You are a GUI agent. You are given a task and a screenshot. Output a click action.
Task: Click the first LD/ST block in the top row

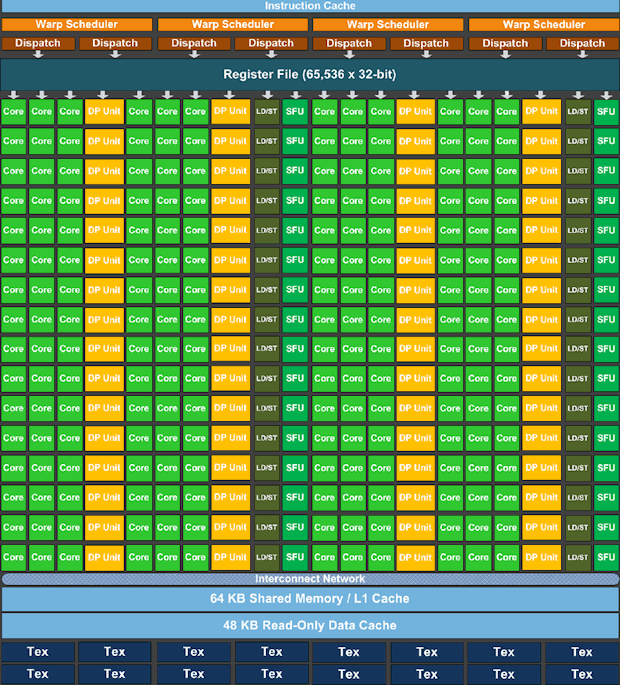pos(267,112)
